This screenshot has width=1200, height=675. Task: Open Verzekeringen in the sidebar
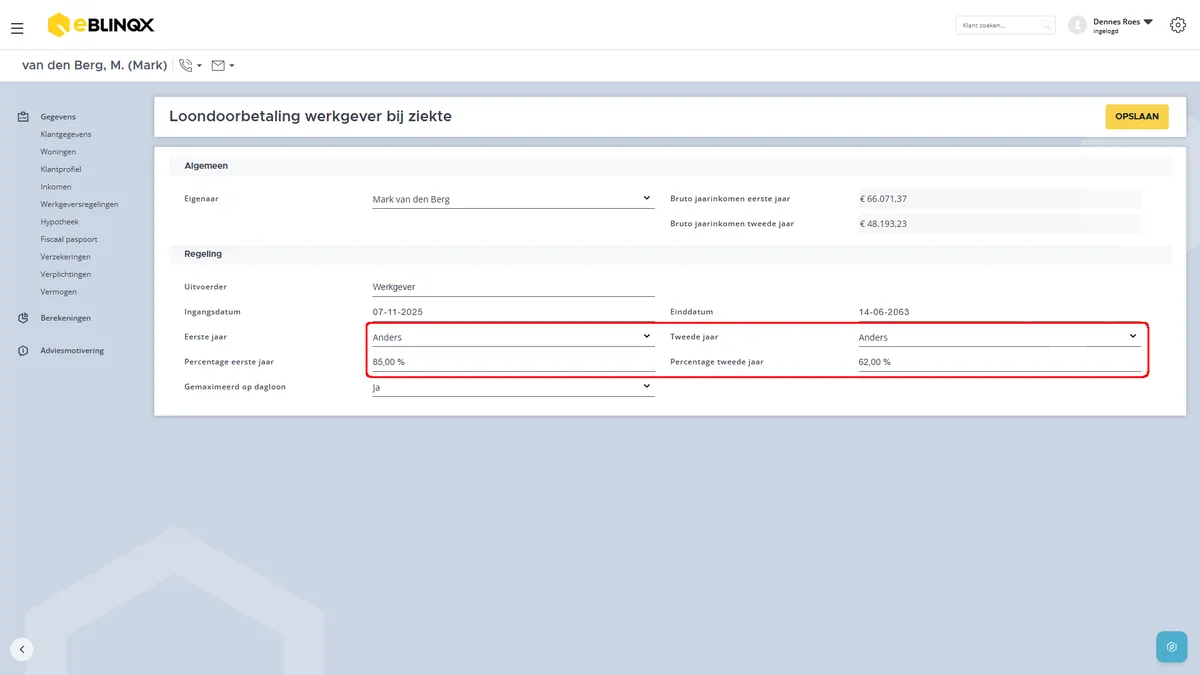click(65, 257)
